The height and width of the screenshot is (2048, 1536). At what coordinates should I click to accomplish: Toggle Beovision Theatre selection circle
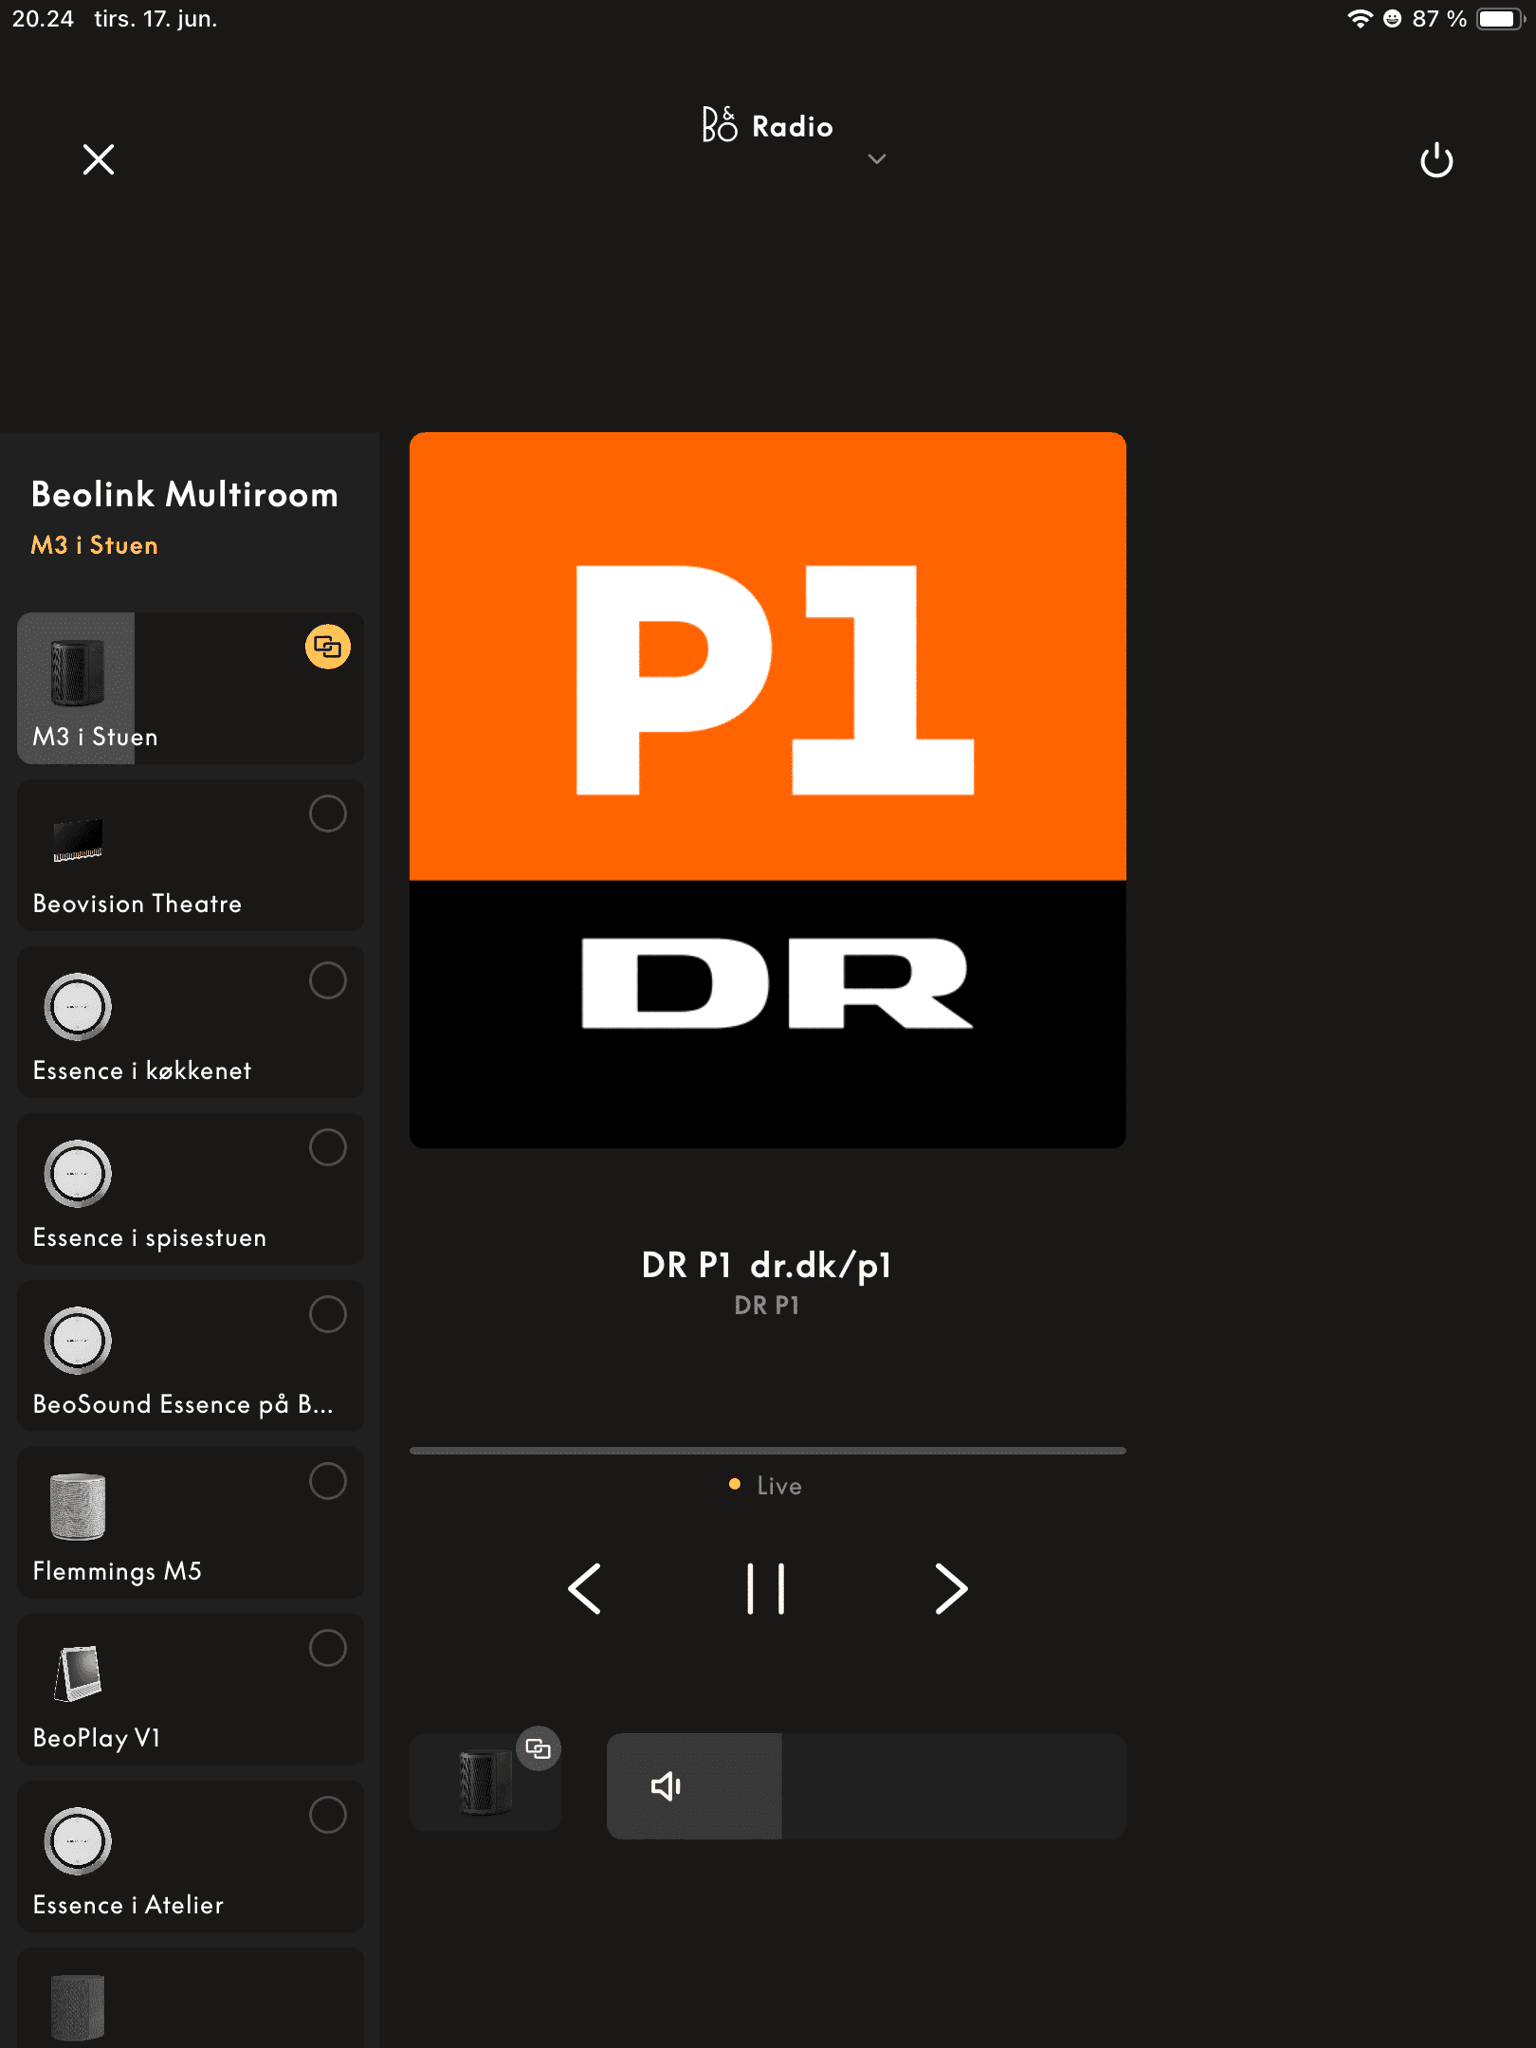[328, 814]
